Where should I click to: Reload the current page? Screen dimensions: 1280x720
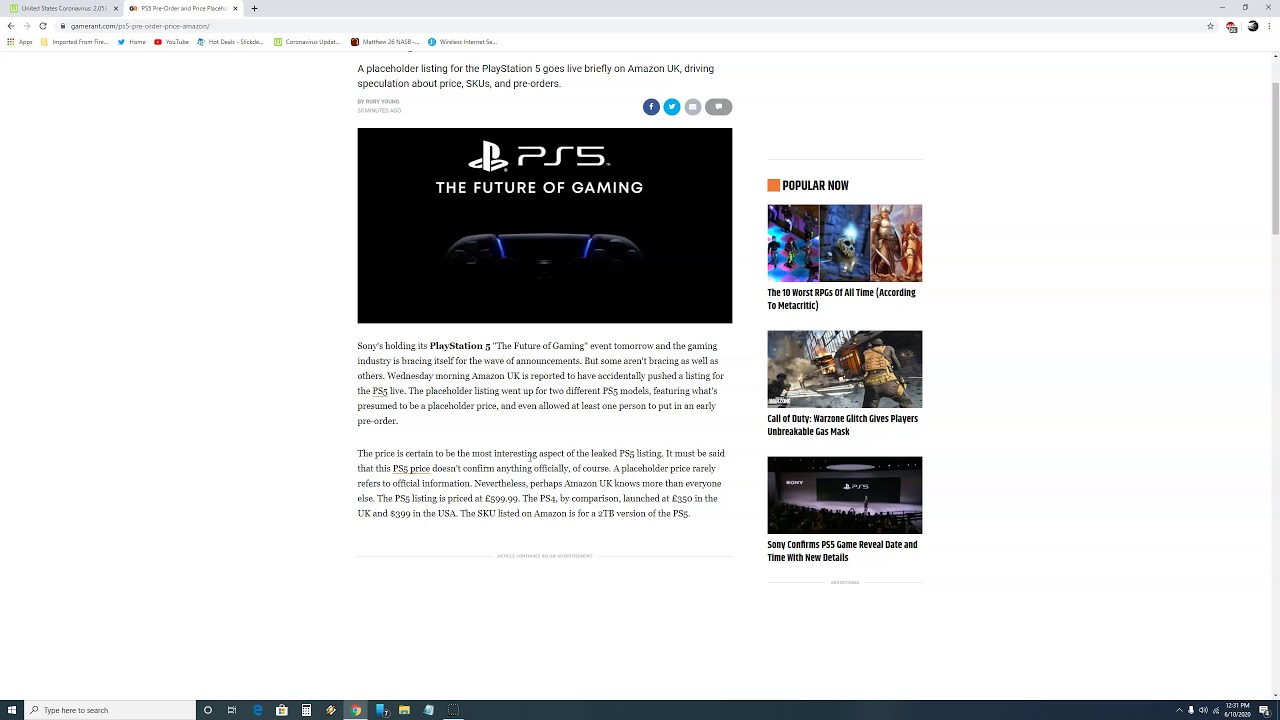(x=43, y=26)
